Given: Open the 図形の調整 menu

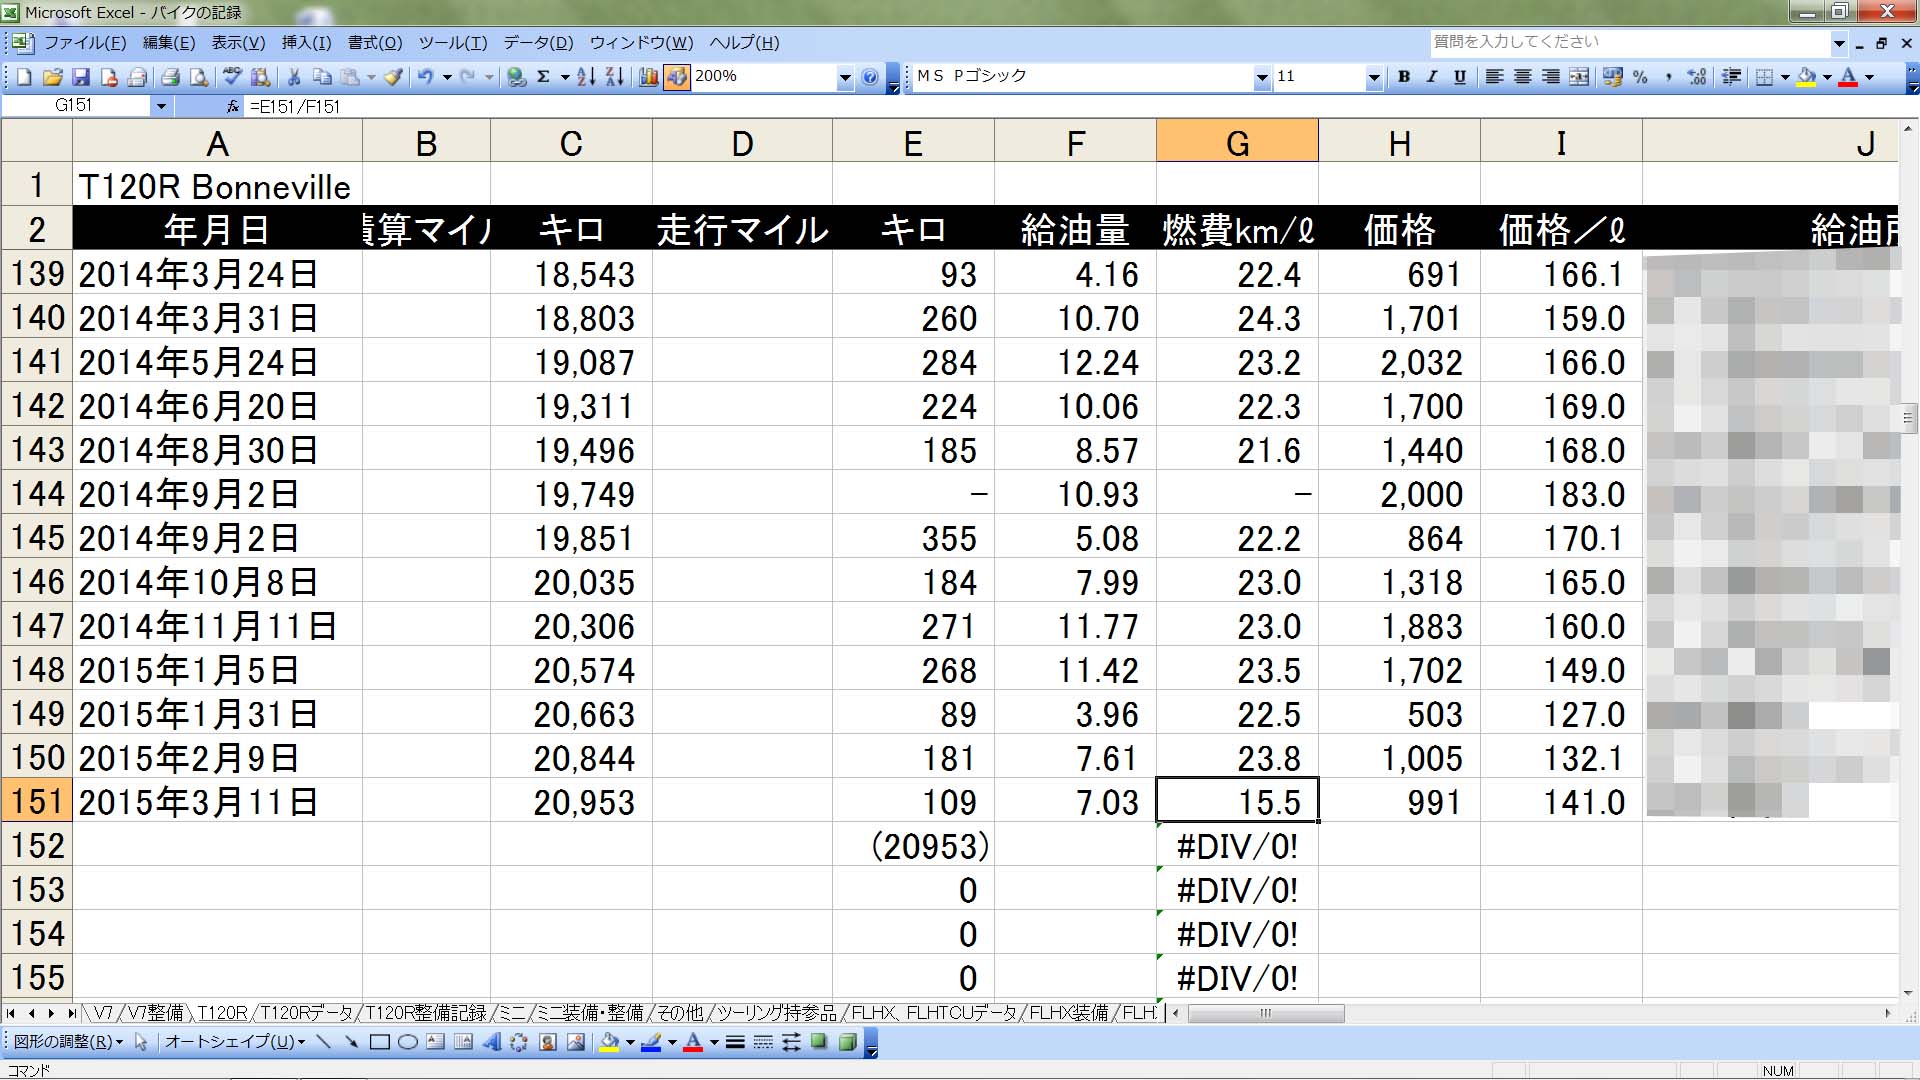Looking at the screenshot, I should pyautogui.click(x=68, y=1042).
